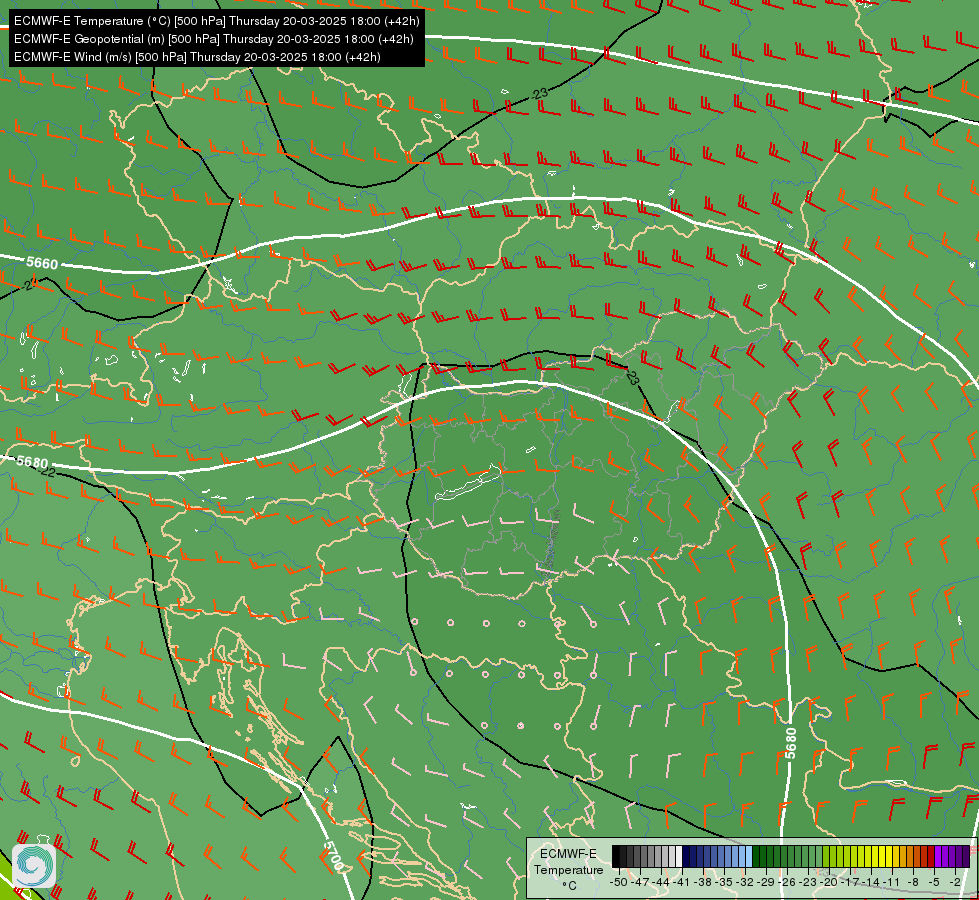Select the ECMWF-E Temperature 500 hPa title line
Image resolution: width=979 pixels, height=900 pixels.
point(216,21)
